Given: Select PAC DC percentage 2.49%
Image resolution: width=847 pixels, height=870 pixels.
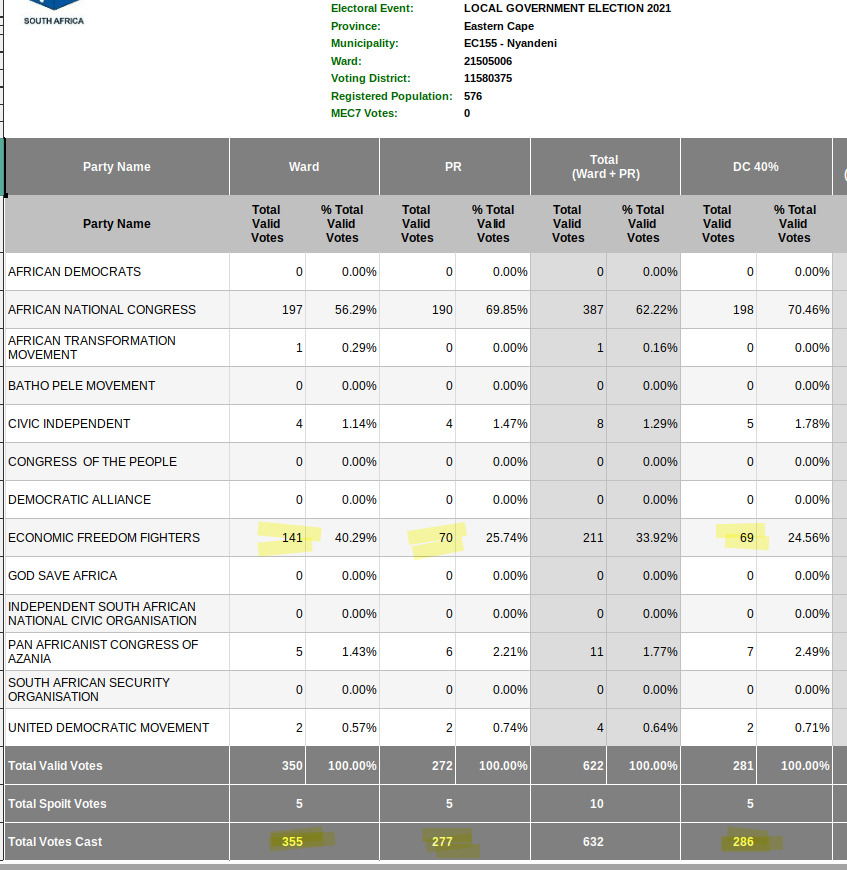Looking at the screenshot, I should point(812,652).
